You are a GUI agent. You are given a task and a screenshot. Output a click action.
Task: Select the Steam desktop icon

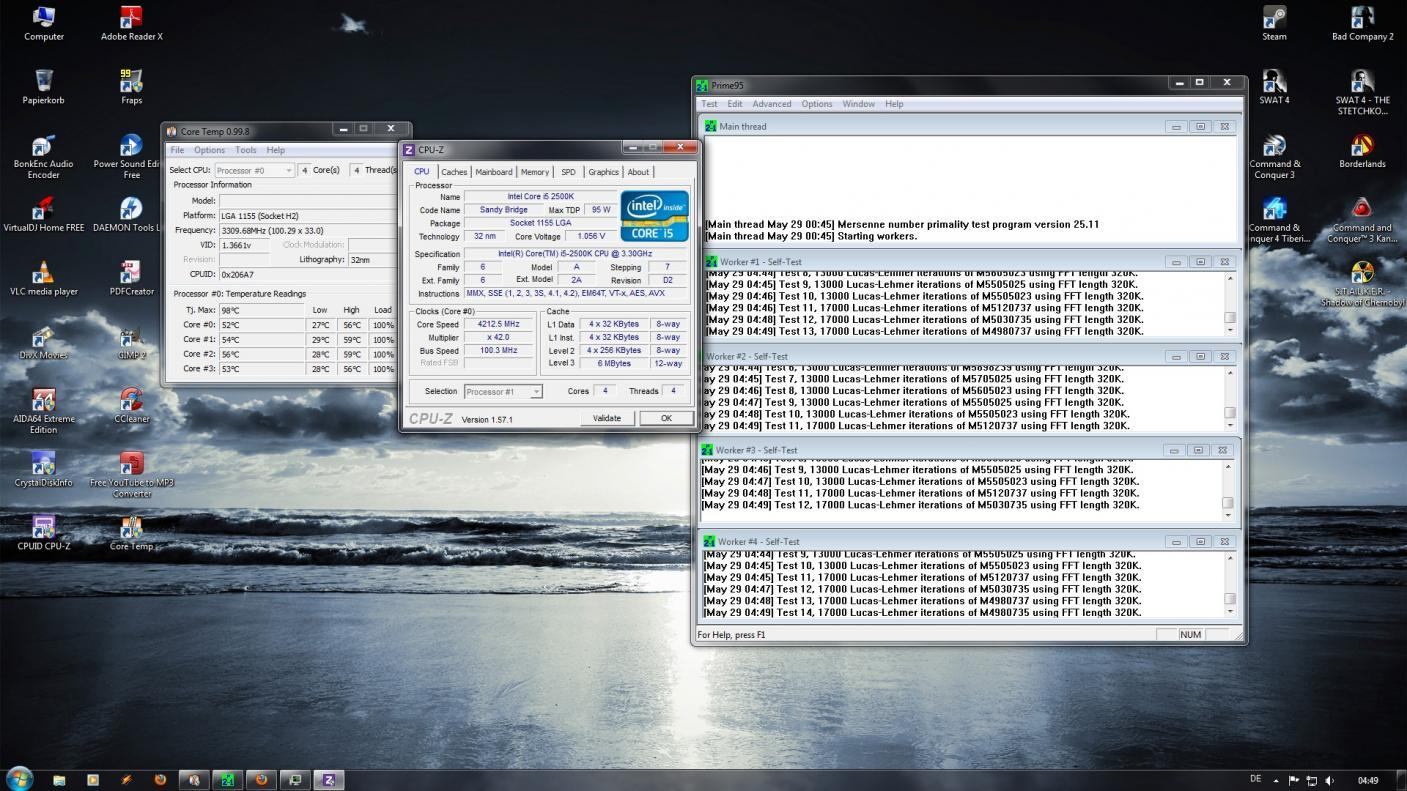pyautogui.click(x=1274, y=23)
